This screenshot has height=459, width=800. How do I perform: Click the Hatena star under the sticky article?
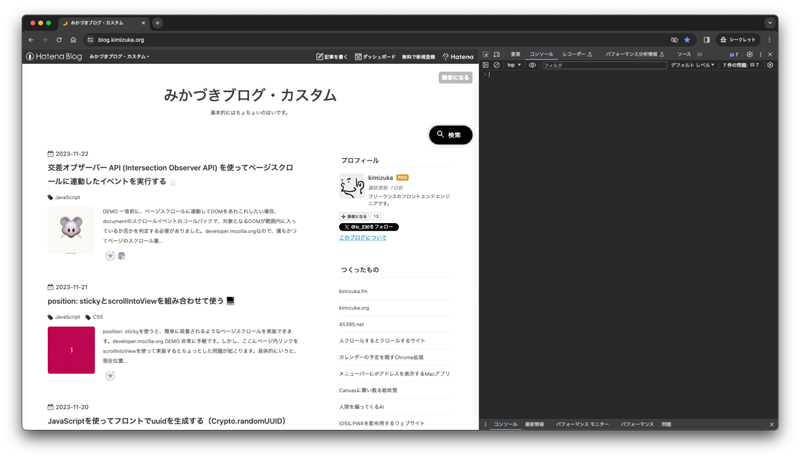click(x=110, y=376)
